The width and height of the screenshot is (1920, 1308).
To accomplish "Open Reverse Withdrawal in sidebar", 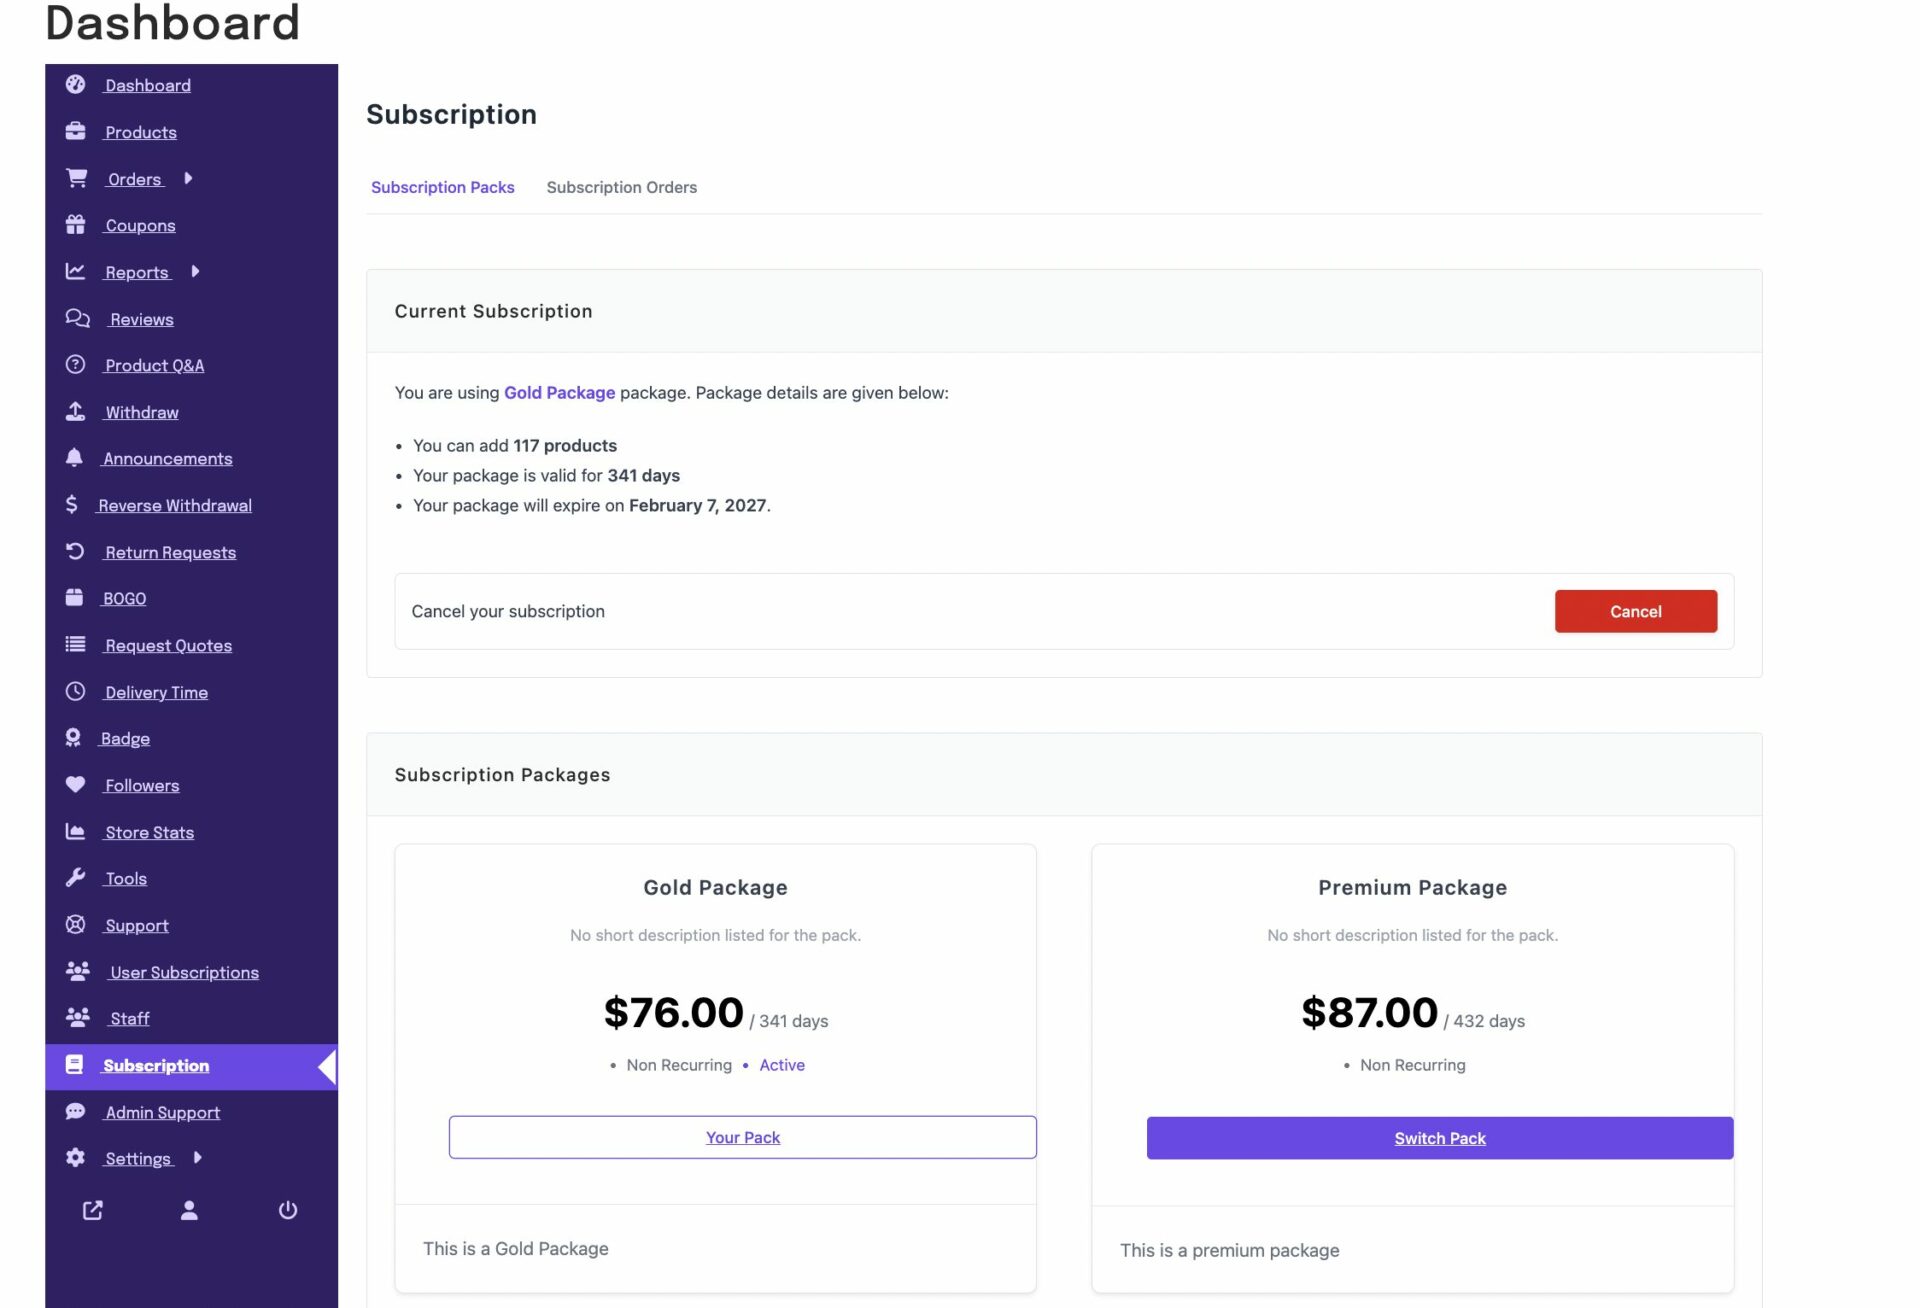I will [x=174, y=506].
